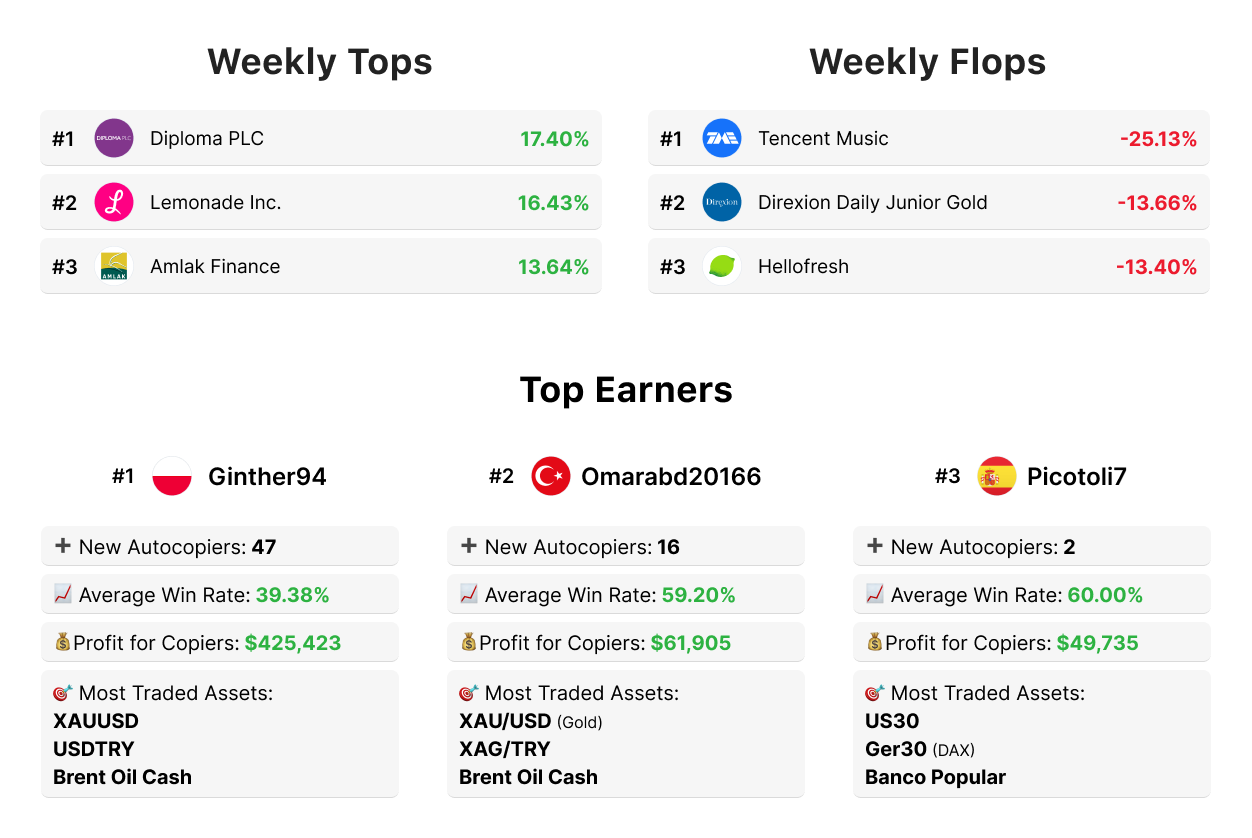Open the Ginther94 trader profile name
This screenshot has height=838, width=1252.
pos(267,477)
